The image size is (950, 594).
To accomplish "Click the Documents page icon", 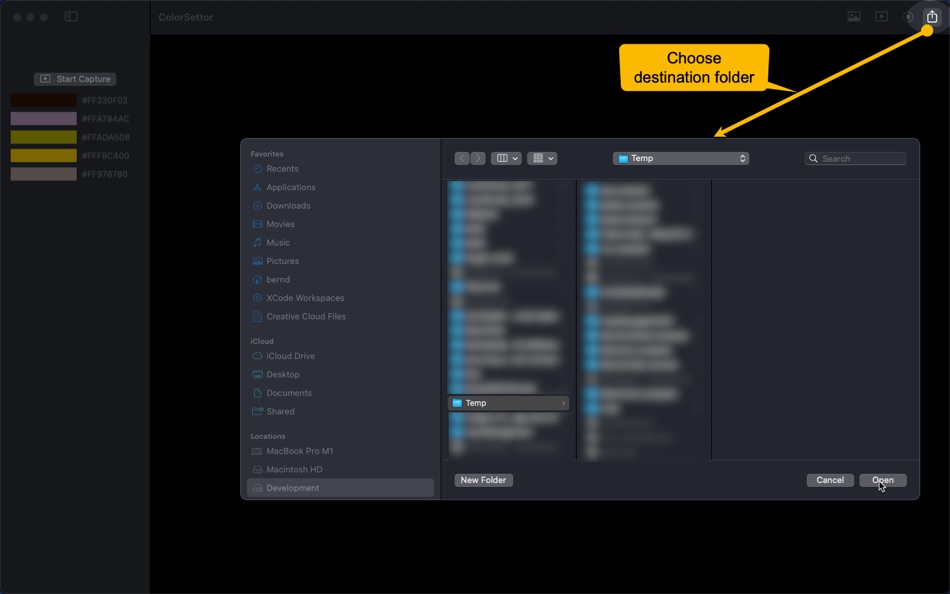I will tap(257, 393).
